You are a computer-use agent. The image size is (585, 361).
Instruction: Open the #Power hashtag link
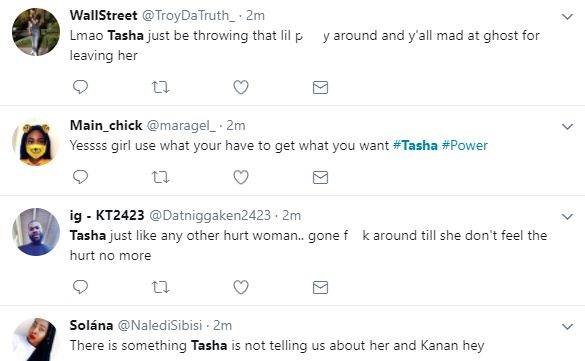coord(464,145)
